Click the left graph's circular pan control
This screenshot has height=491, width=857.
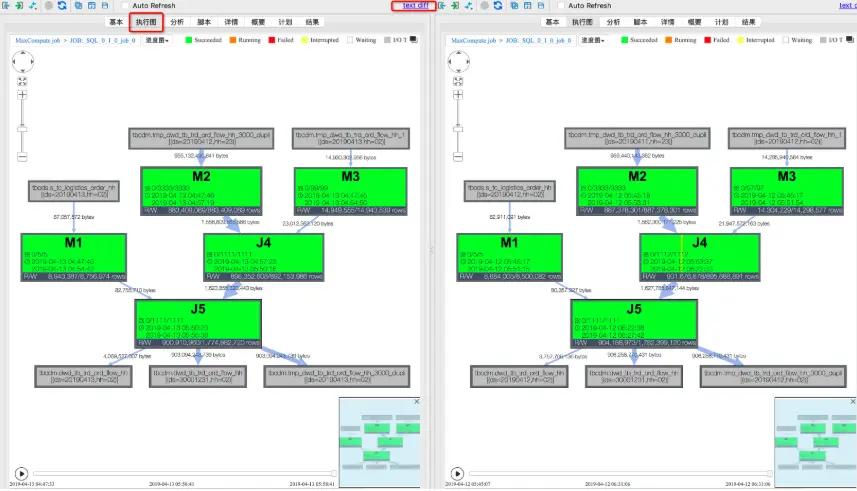point(22,61)
